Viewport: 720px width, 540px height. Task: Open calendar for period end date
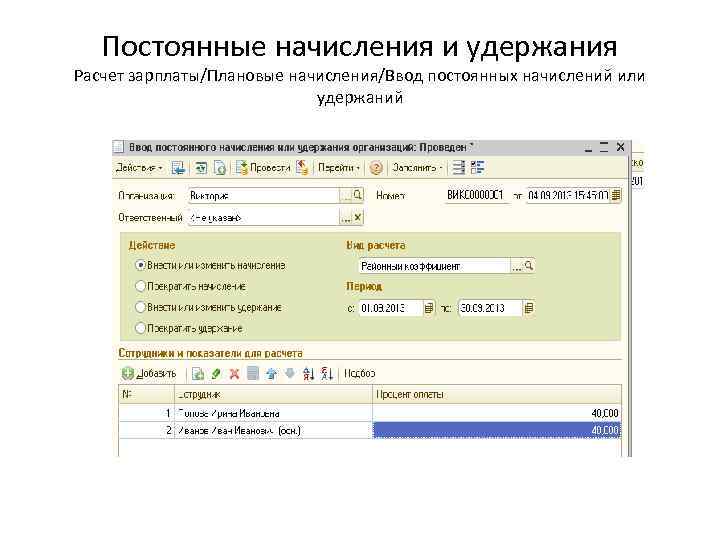[x=529, y=308]
